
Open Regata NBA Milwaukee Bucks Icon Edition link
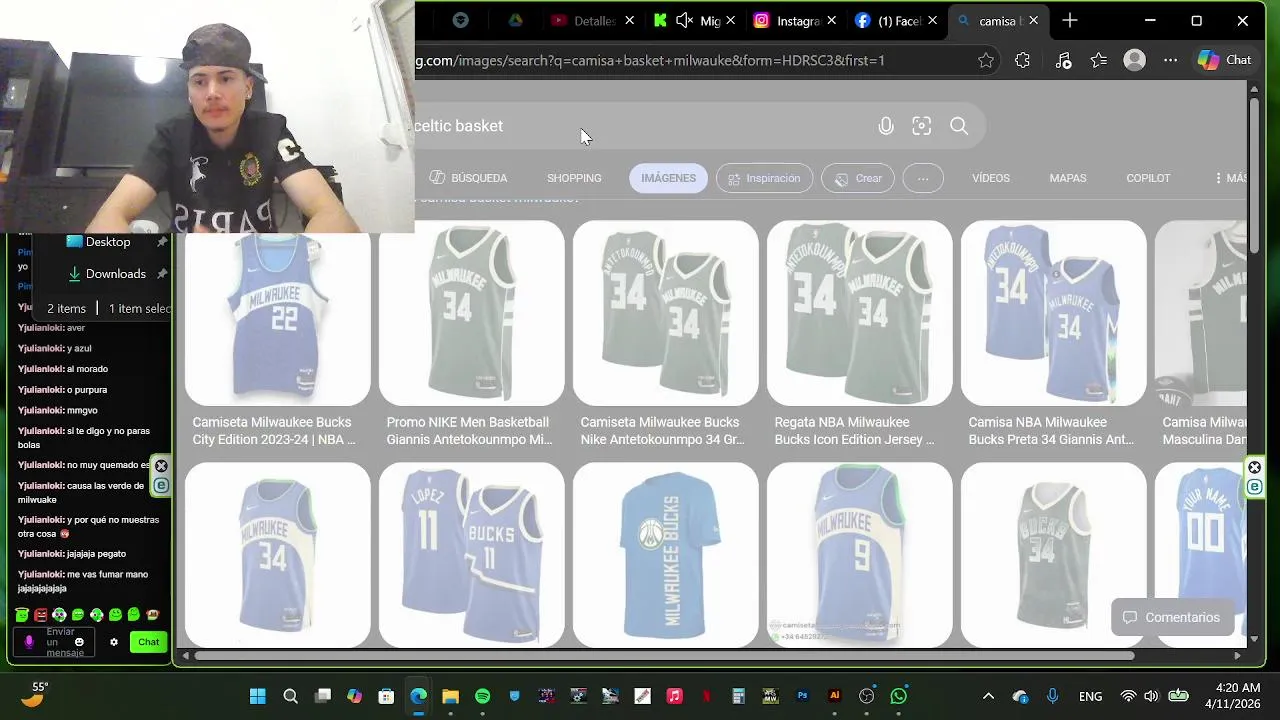click(x=855, y=431)
